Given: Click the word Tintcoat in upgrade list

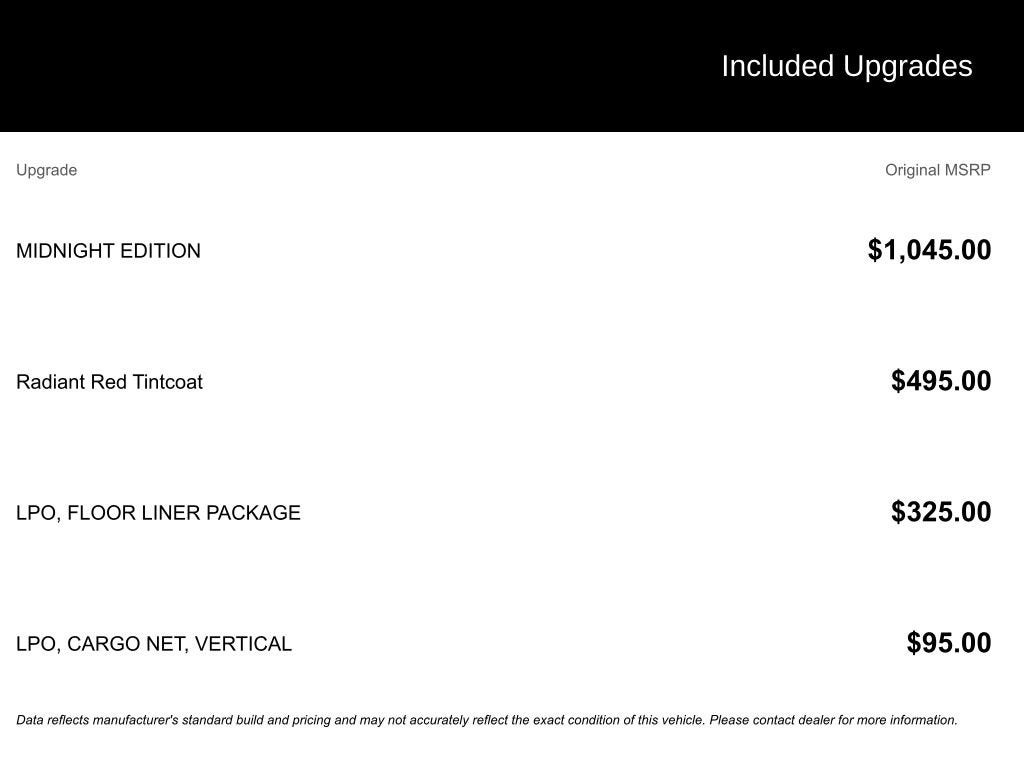Looking at the screenshot, I should pos(167,382).
